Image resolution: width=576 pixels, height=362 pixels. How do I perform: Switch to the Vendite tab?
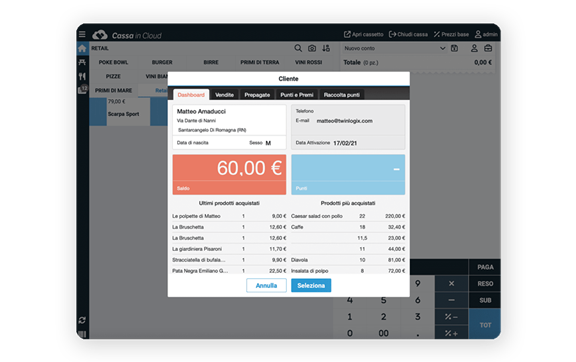(224, 95)
